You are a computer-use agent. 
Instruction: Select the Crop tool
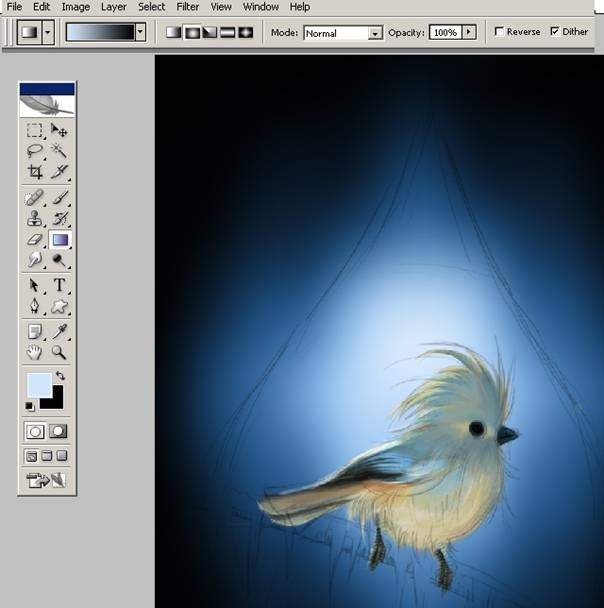click(x=35, y=171)
